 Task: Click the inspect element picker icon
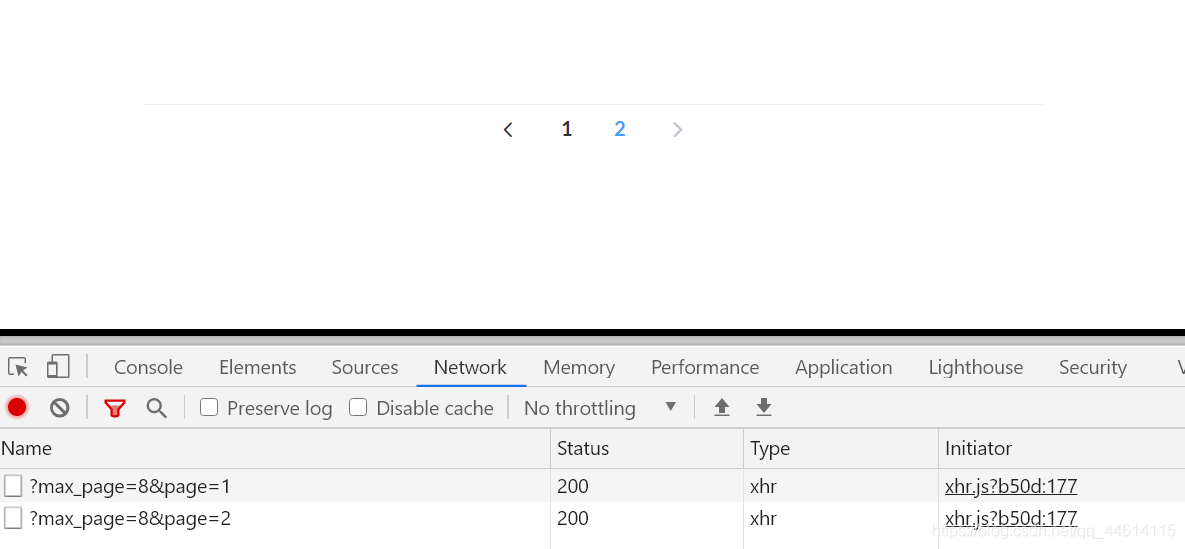click(x=17, y=367)
